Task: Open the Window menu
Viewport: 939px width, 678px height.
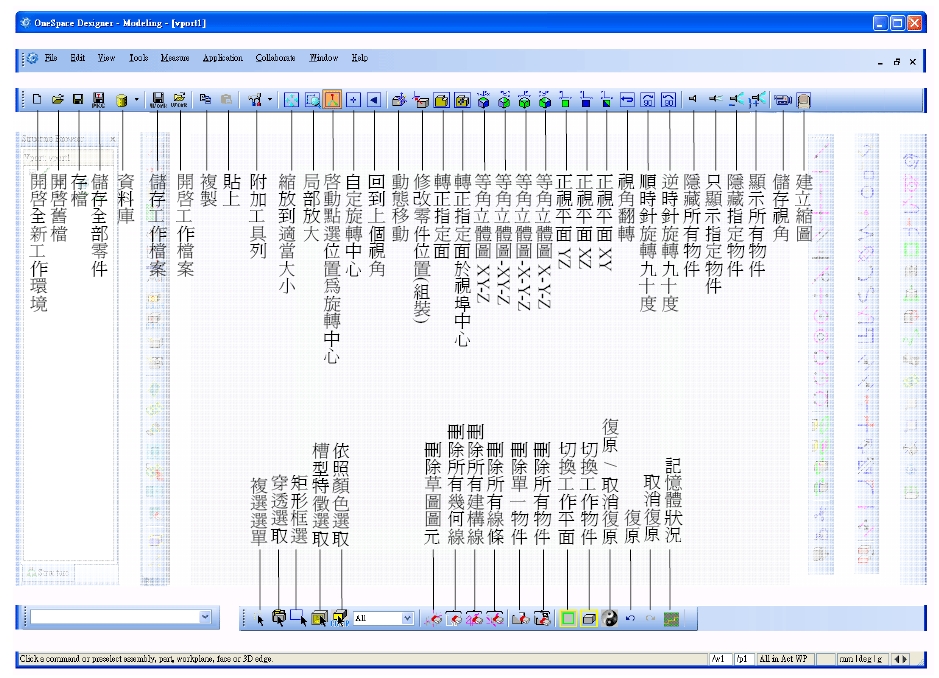Action: click(x=324, y=58)
